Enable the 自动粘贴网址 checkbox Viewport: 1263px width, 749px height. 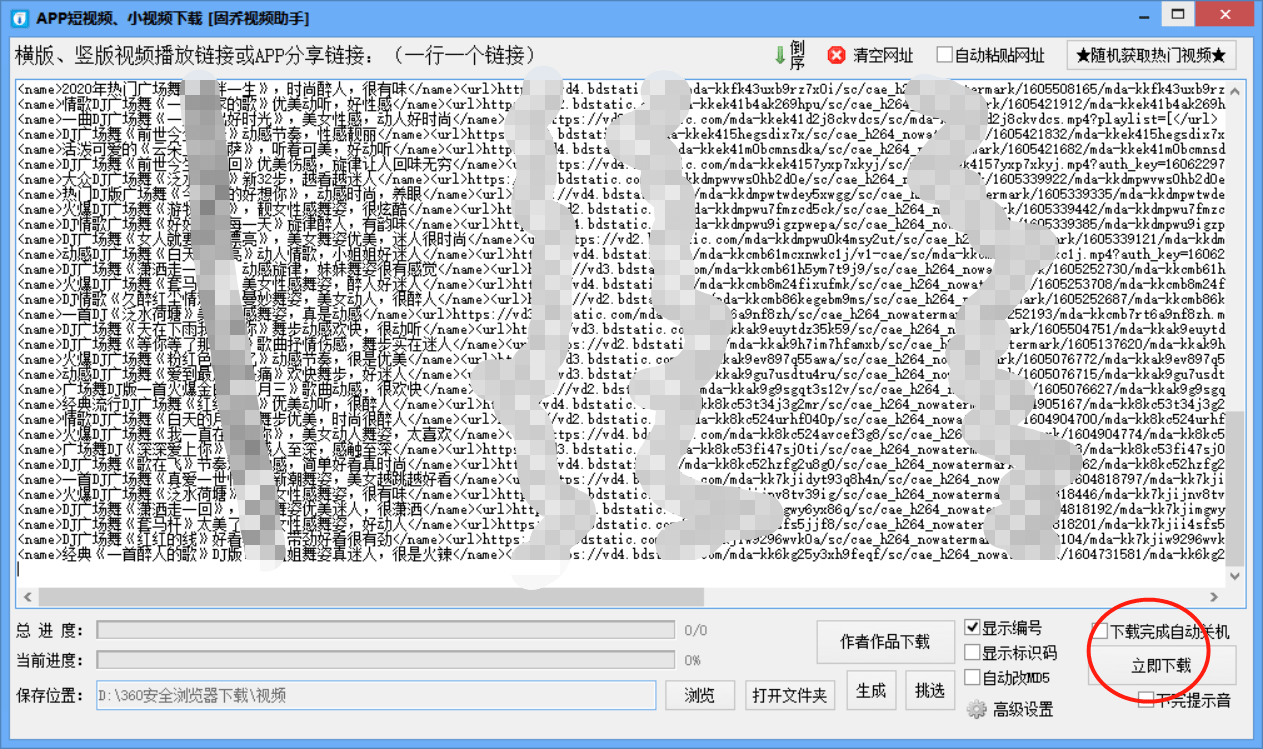[x=943, y=56]
